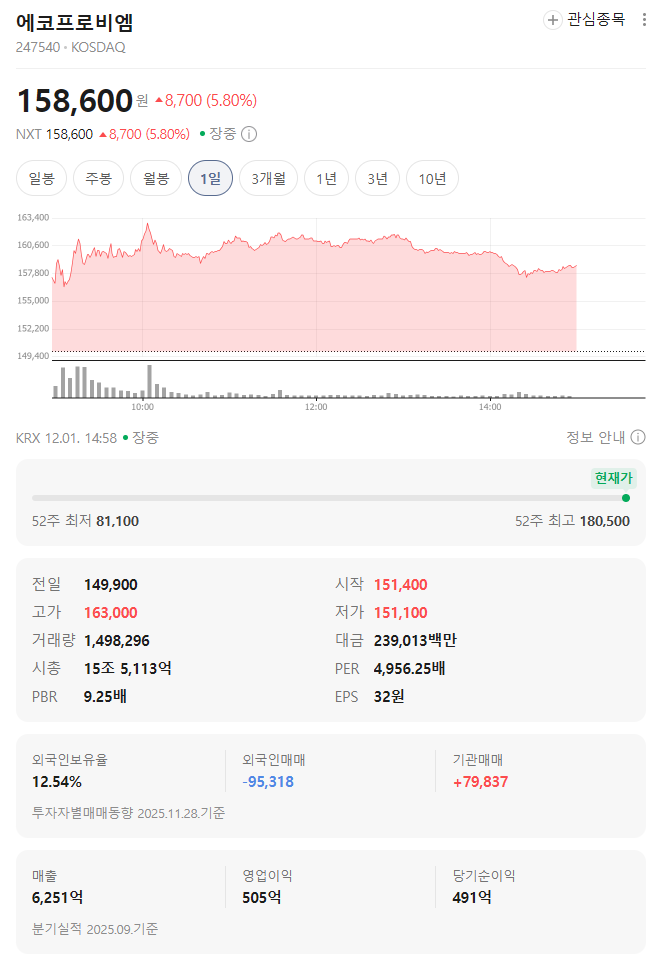
Task: Switch chart to 1년 range
Action: pyautogui.click(x=326, y=178)
